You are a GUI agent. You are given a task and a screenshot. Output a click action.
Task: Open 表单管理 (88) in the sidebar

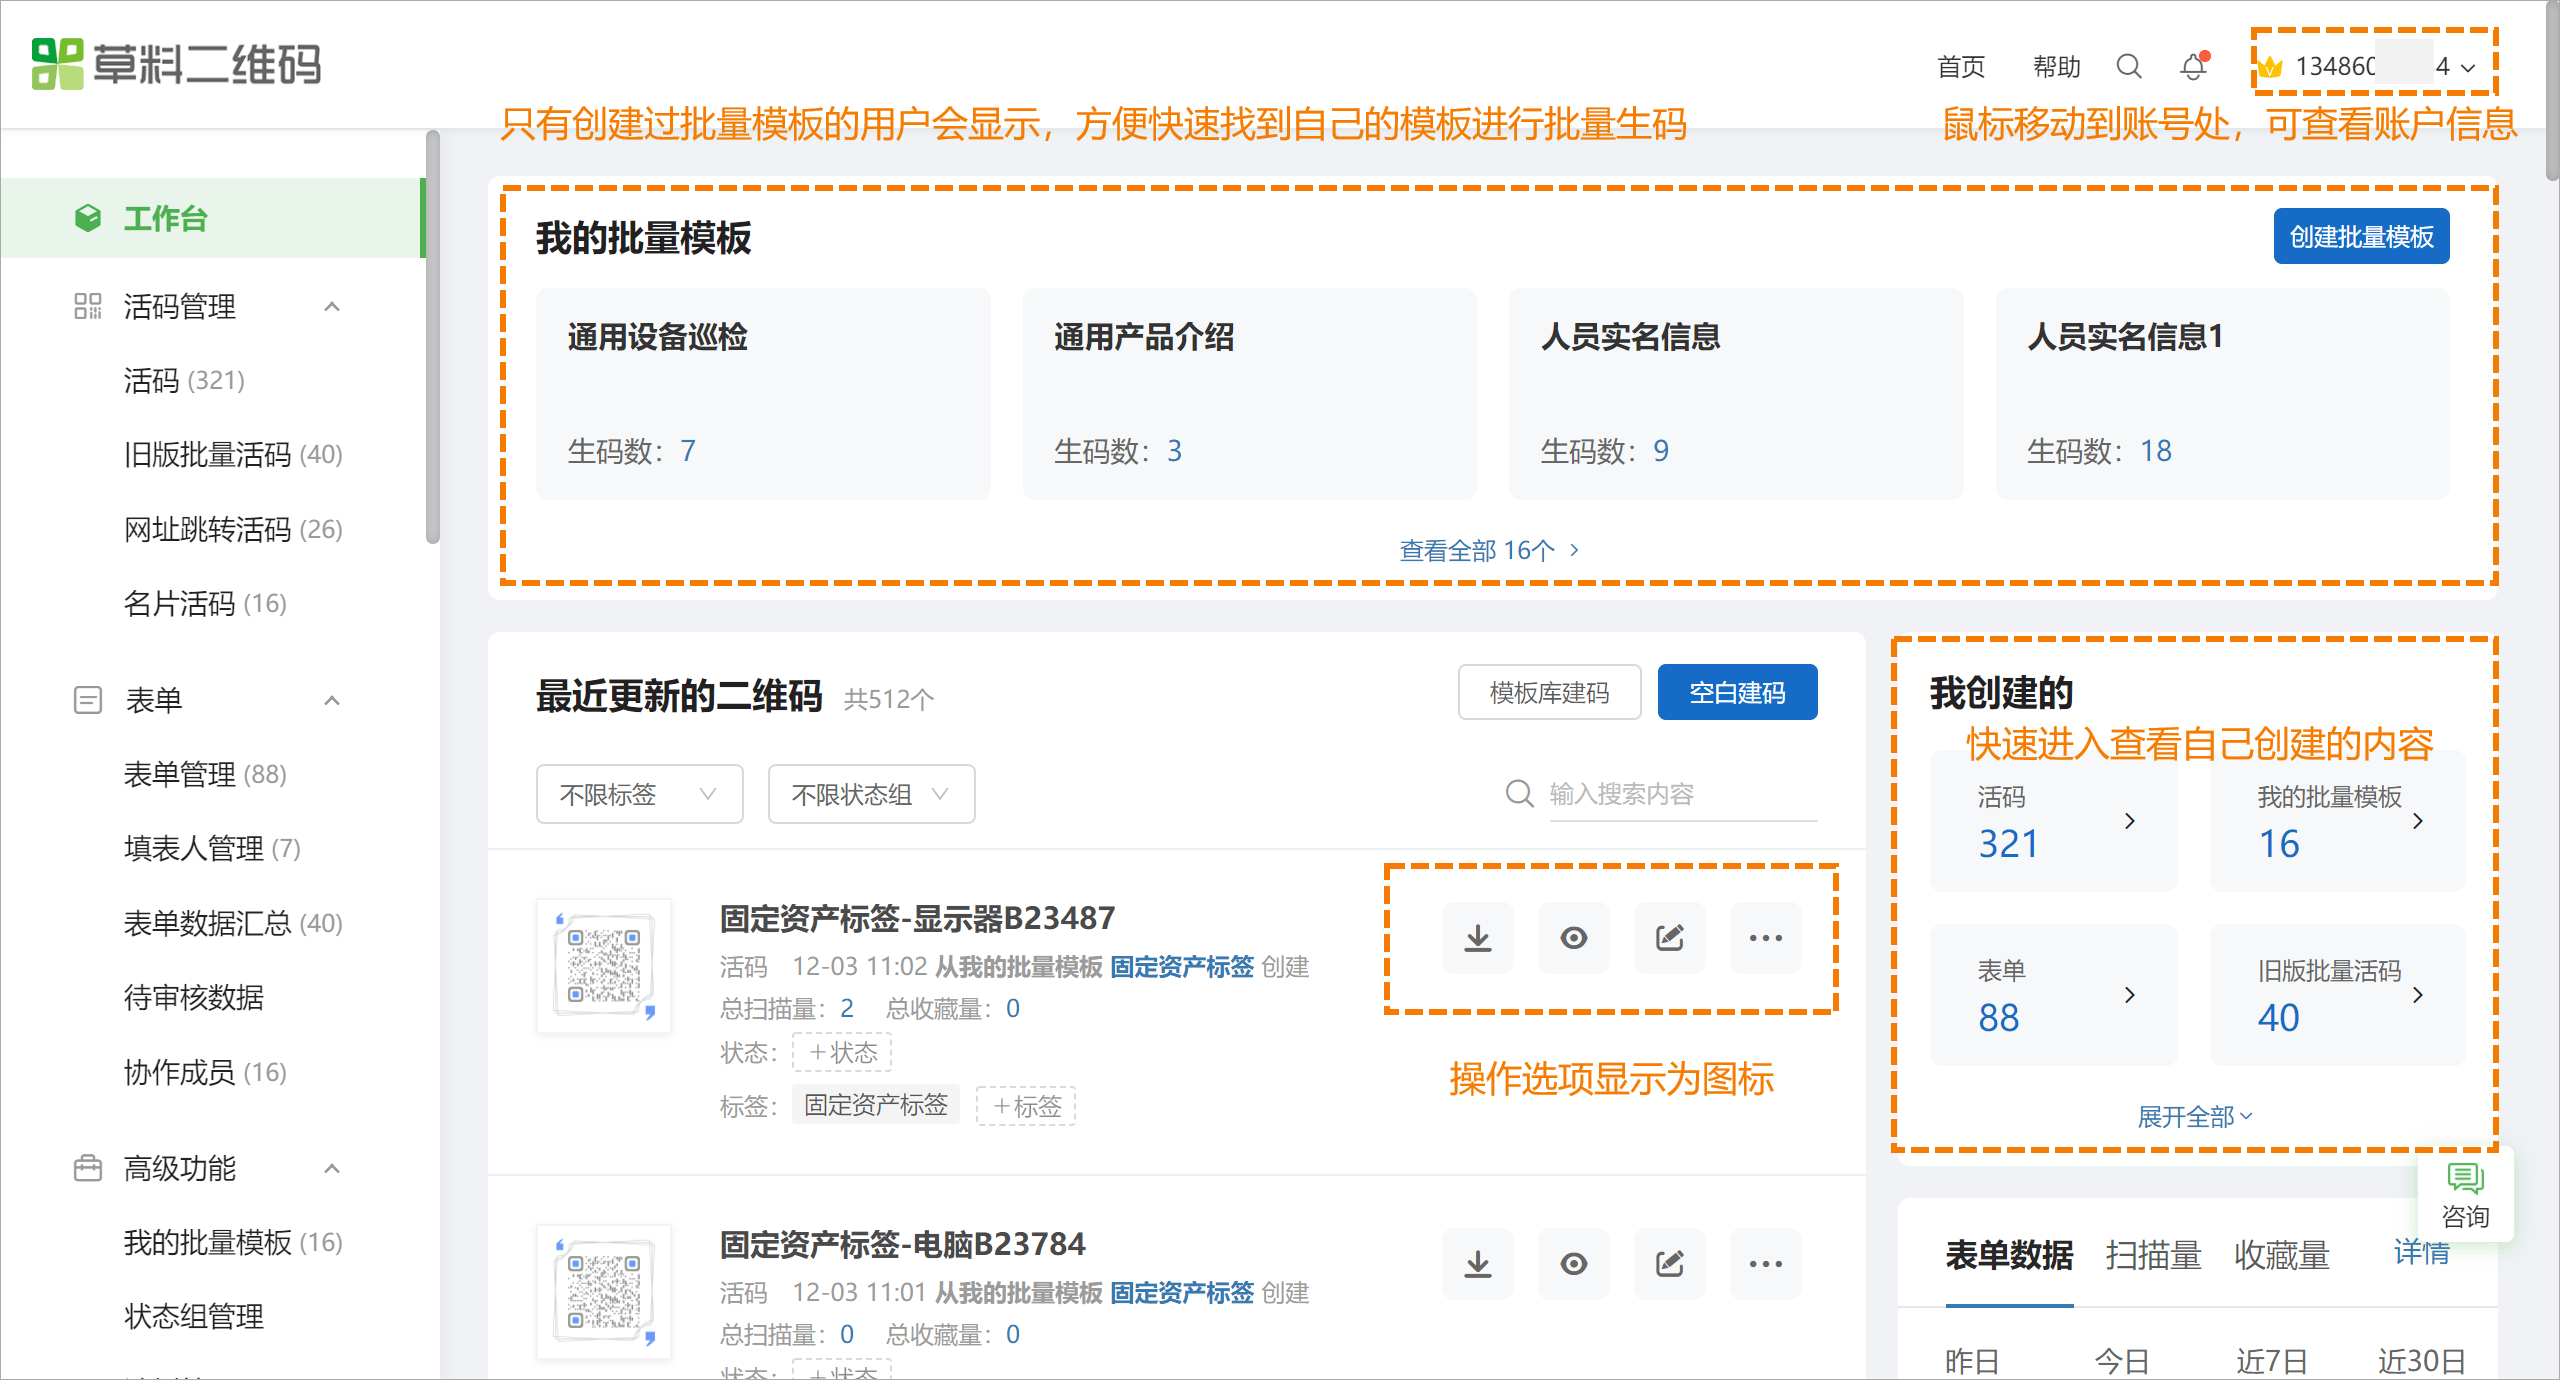205,774
